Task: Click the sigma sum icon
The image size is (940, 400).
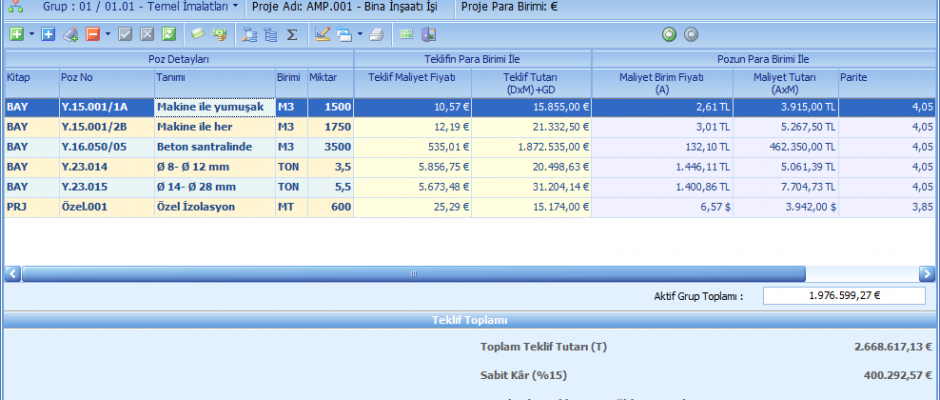Action: pyautogui.click(x=292, y=34)
